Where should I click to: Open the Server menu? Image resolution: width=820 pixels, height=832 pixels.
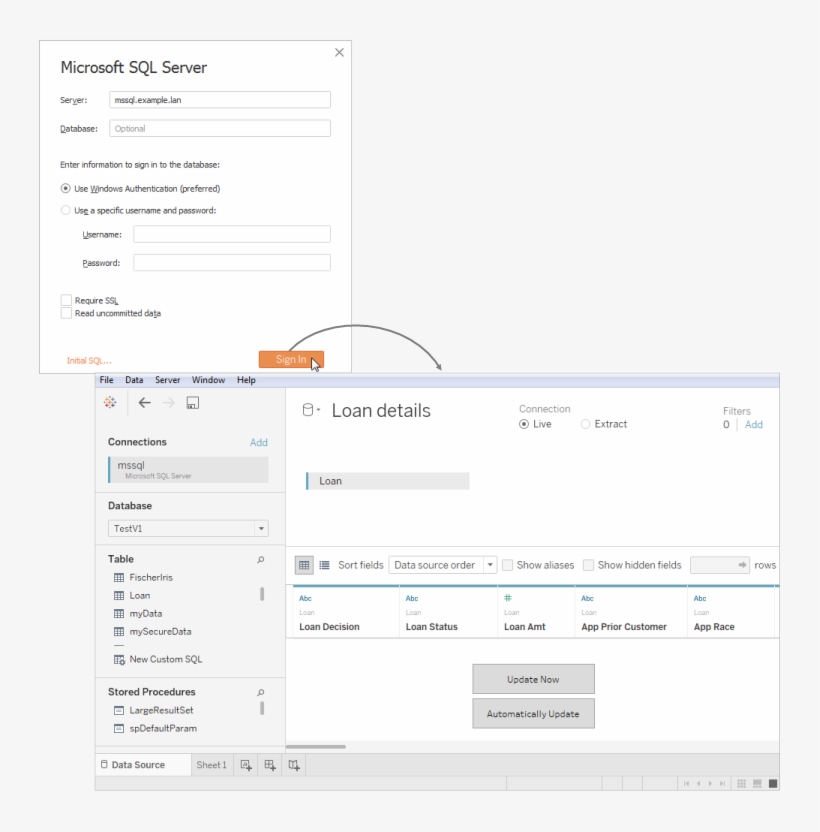click(x=167, y=380)
